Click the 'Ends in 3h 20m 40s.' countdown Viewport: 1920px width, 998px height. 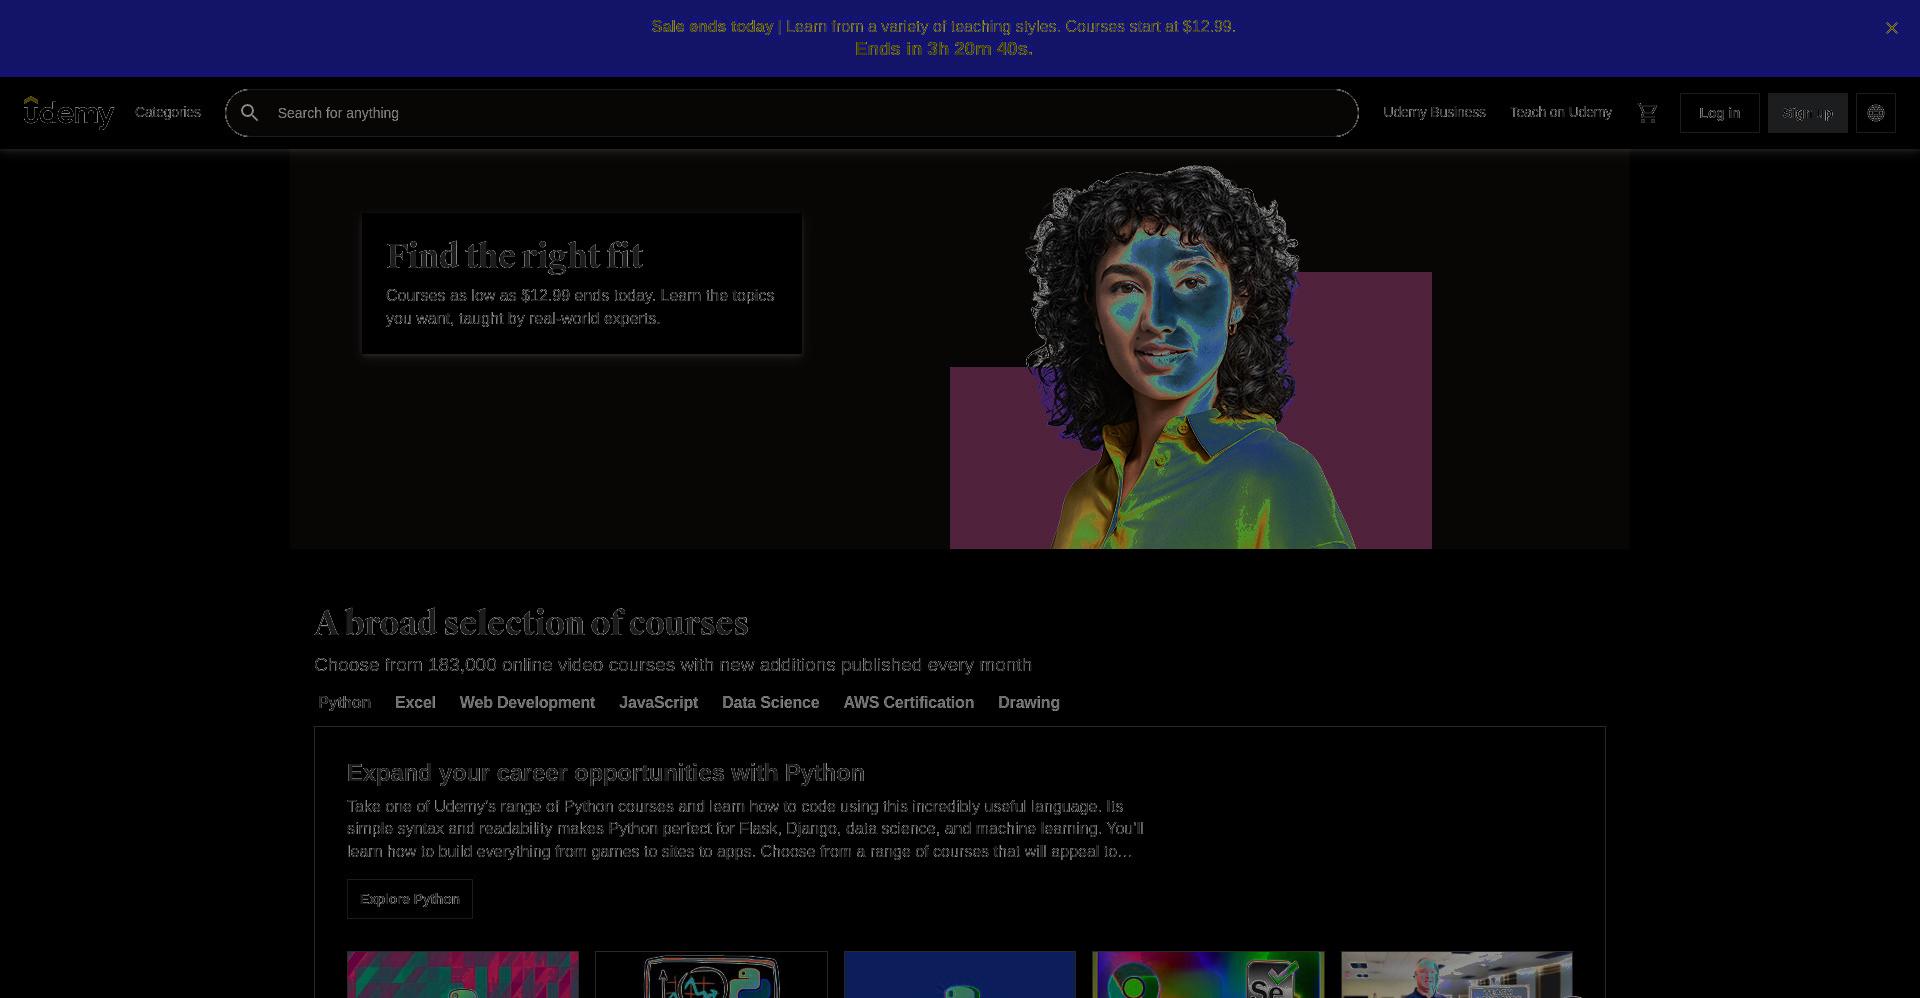tap(944, 48)
